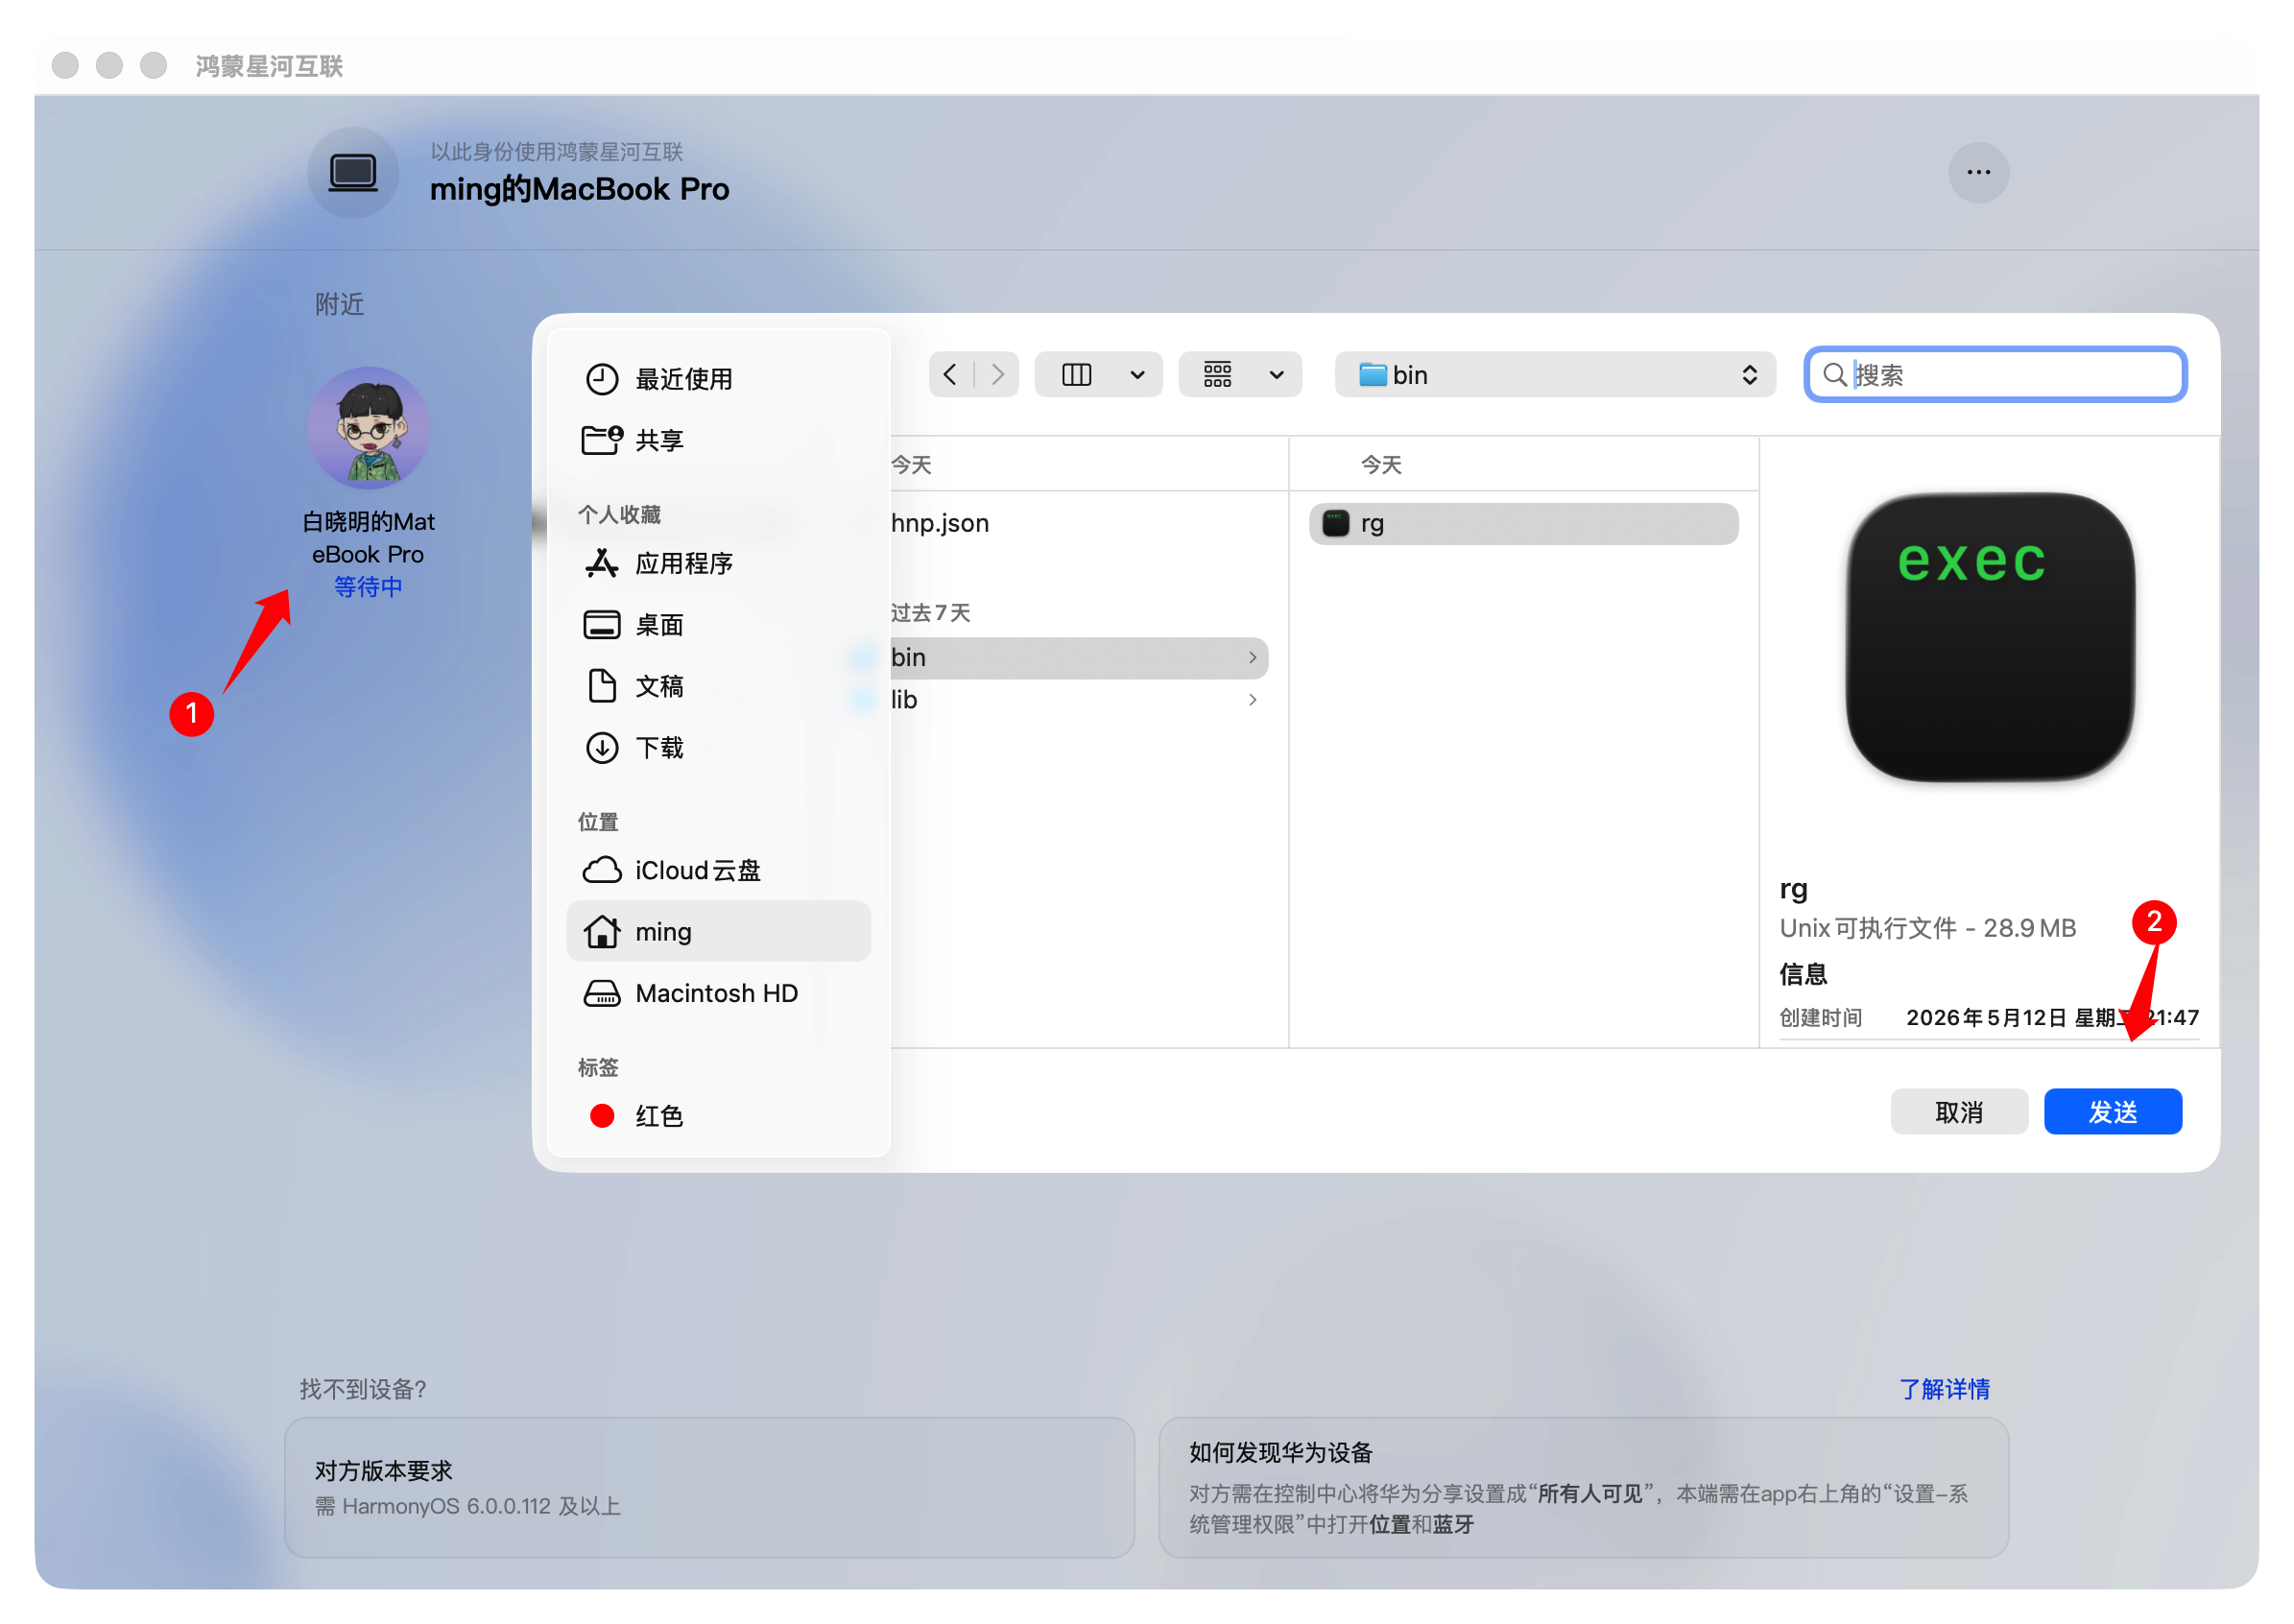Screen dimensions: 2294x1624
Task: Click the rg file's small exec icon
Action: (x=1335, y=523)
